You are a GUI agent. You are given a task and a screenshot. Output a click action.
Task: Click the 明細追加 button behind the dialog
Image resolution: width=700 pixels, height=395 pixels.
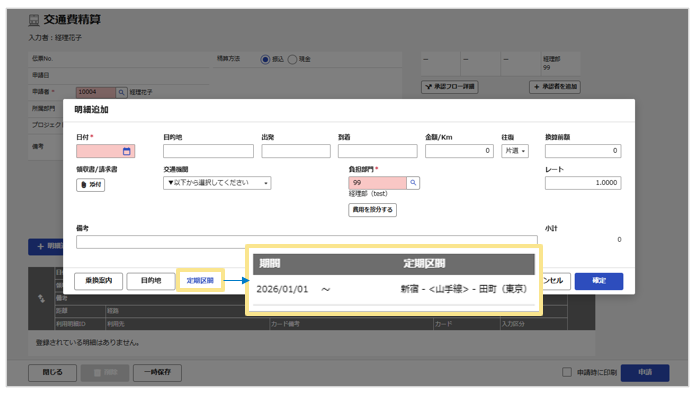46,247
